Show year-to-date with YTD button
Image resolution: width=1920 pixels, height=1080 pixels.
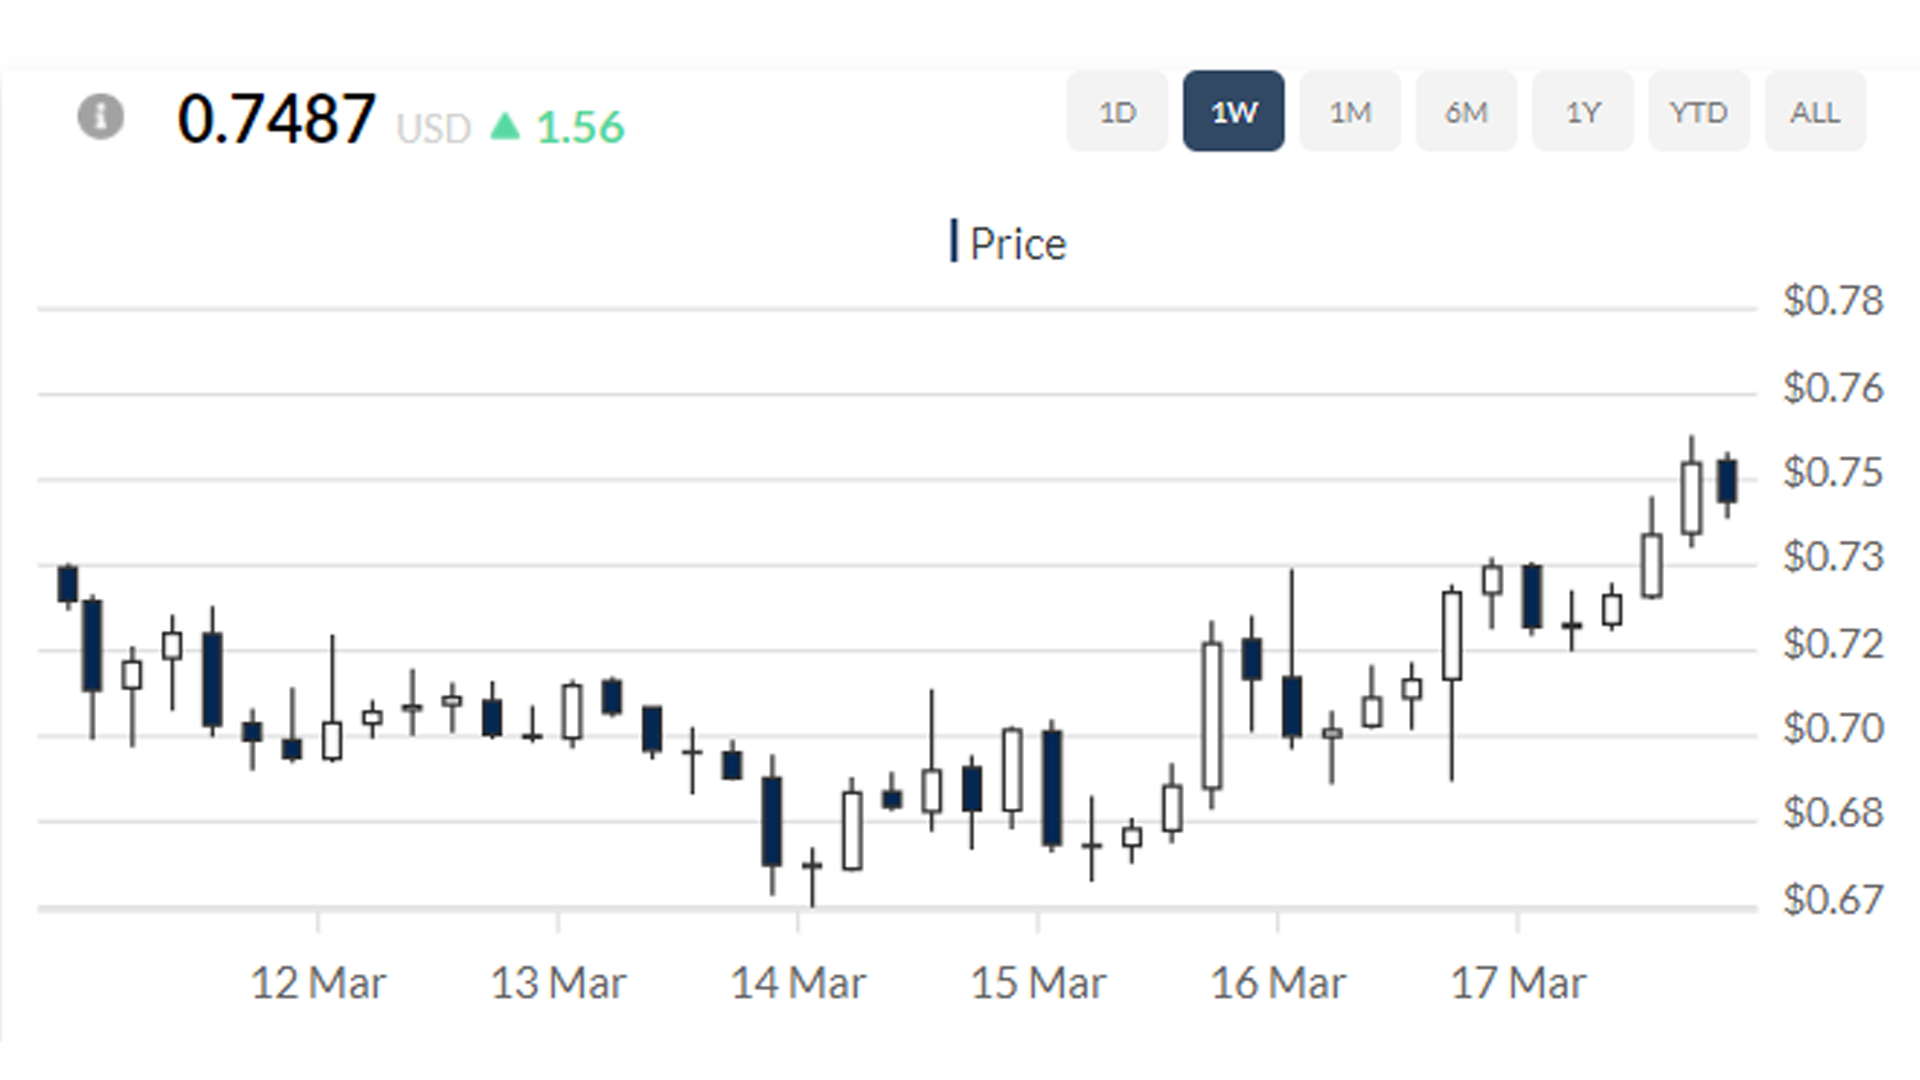(x=1698, y=111)
